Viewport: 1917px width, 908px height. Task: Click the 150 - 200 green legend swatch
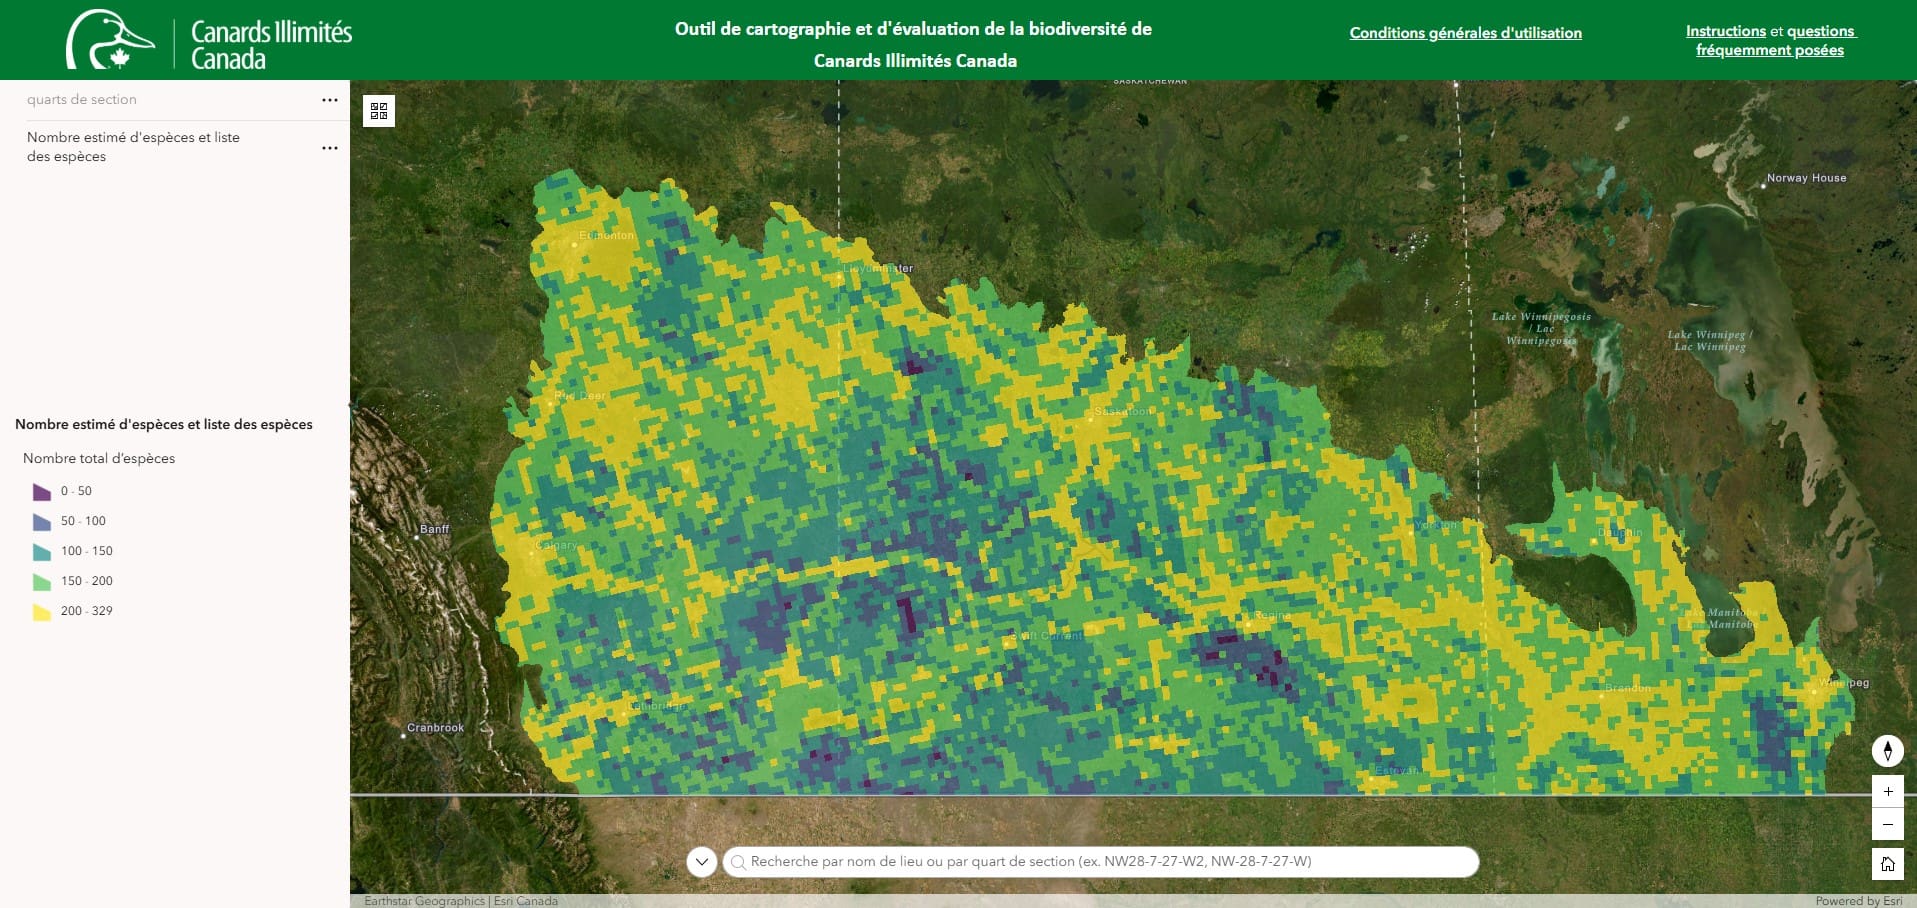click(42, 581)
